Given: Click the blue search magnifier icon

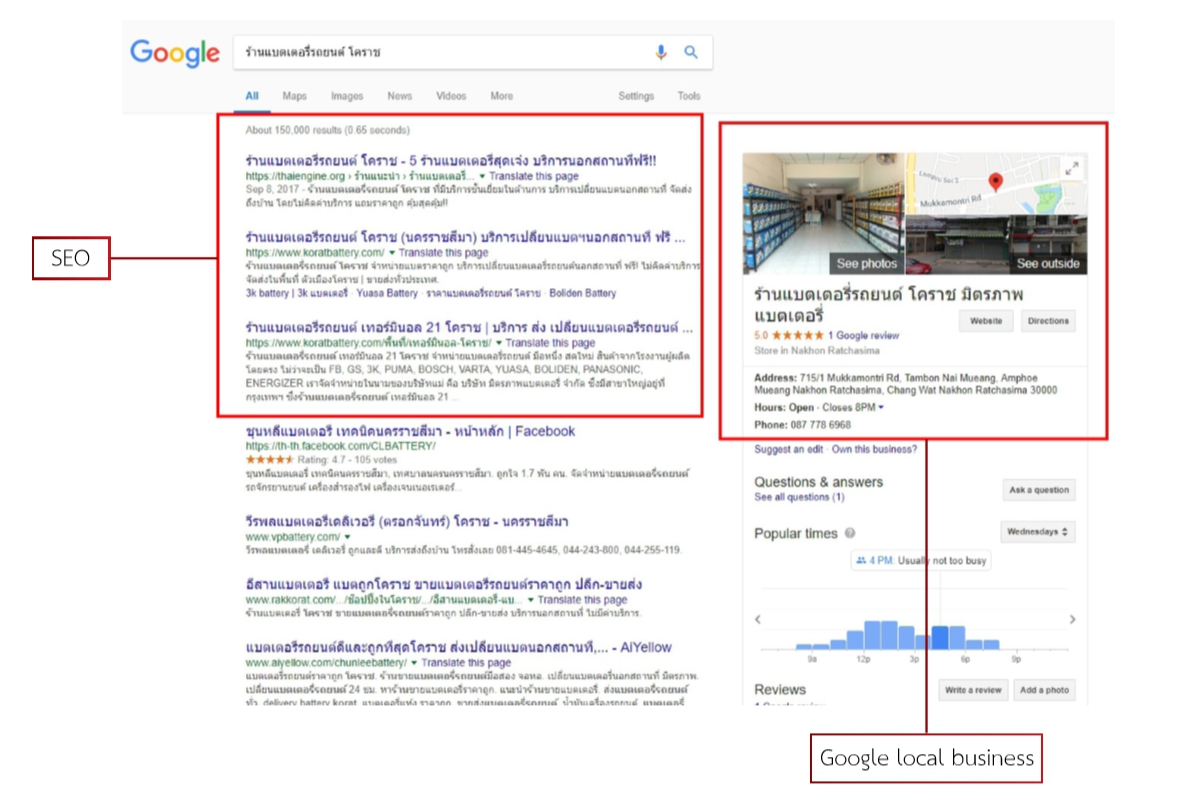Looking at the screenshot, I should (x=691, y=52).
